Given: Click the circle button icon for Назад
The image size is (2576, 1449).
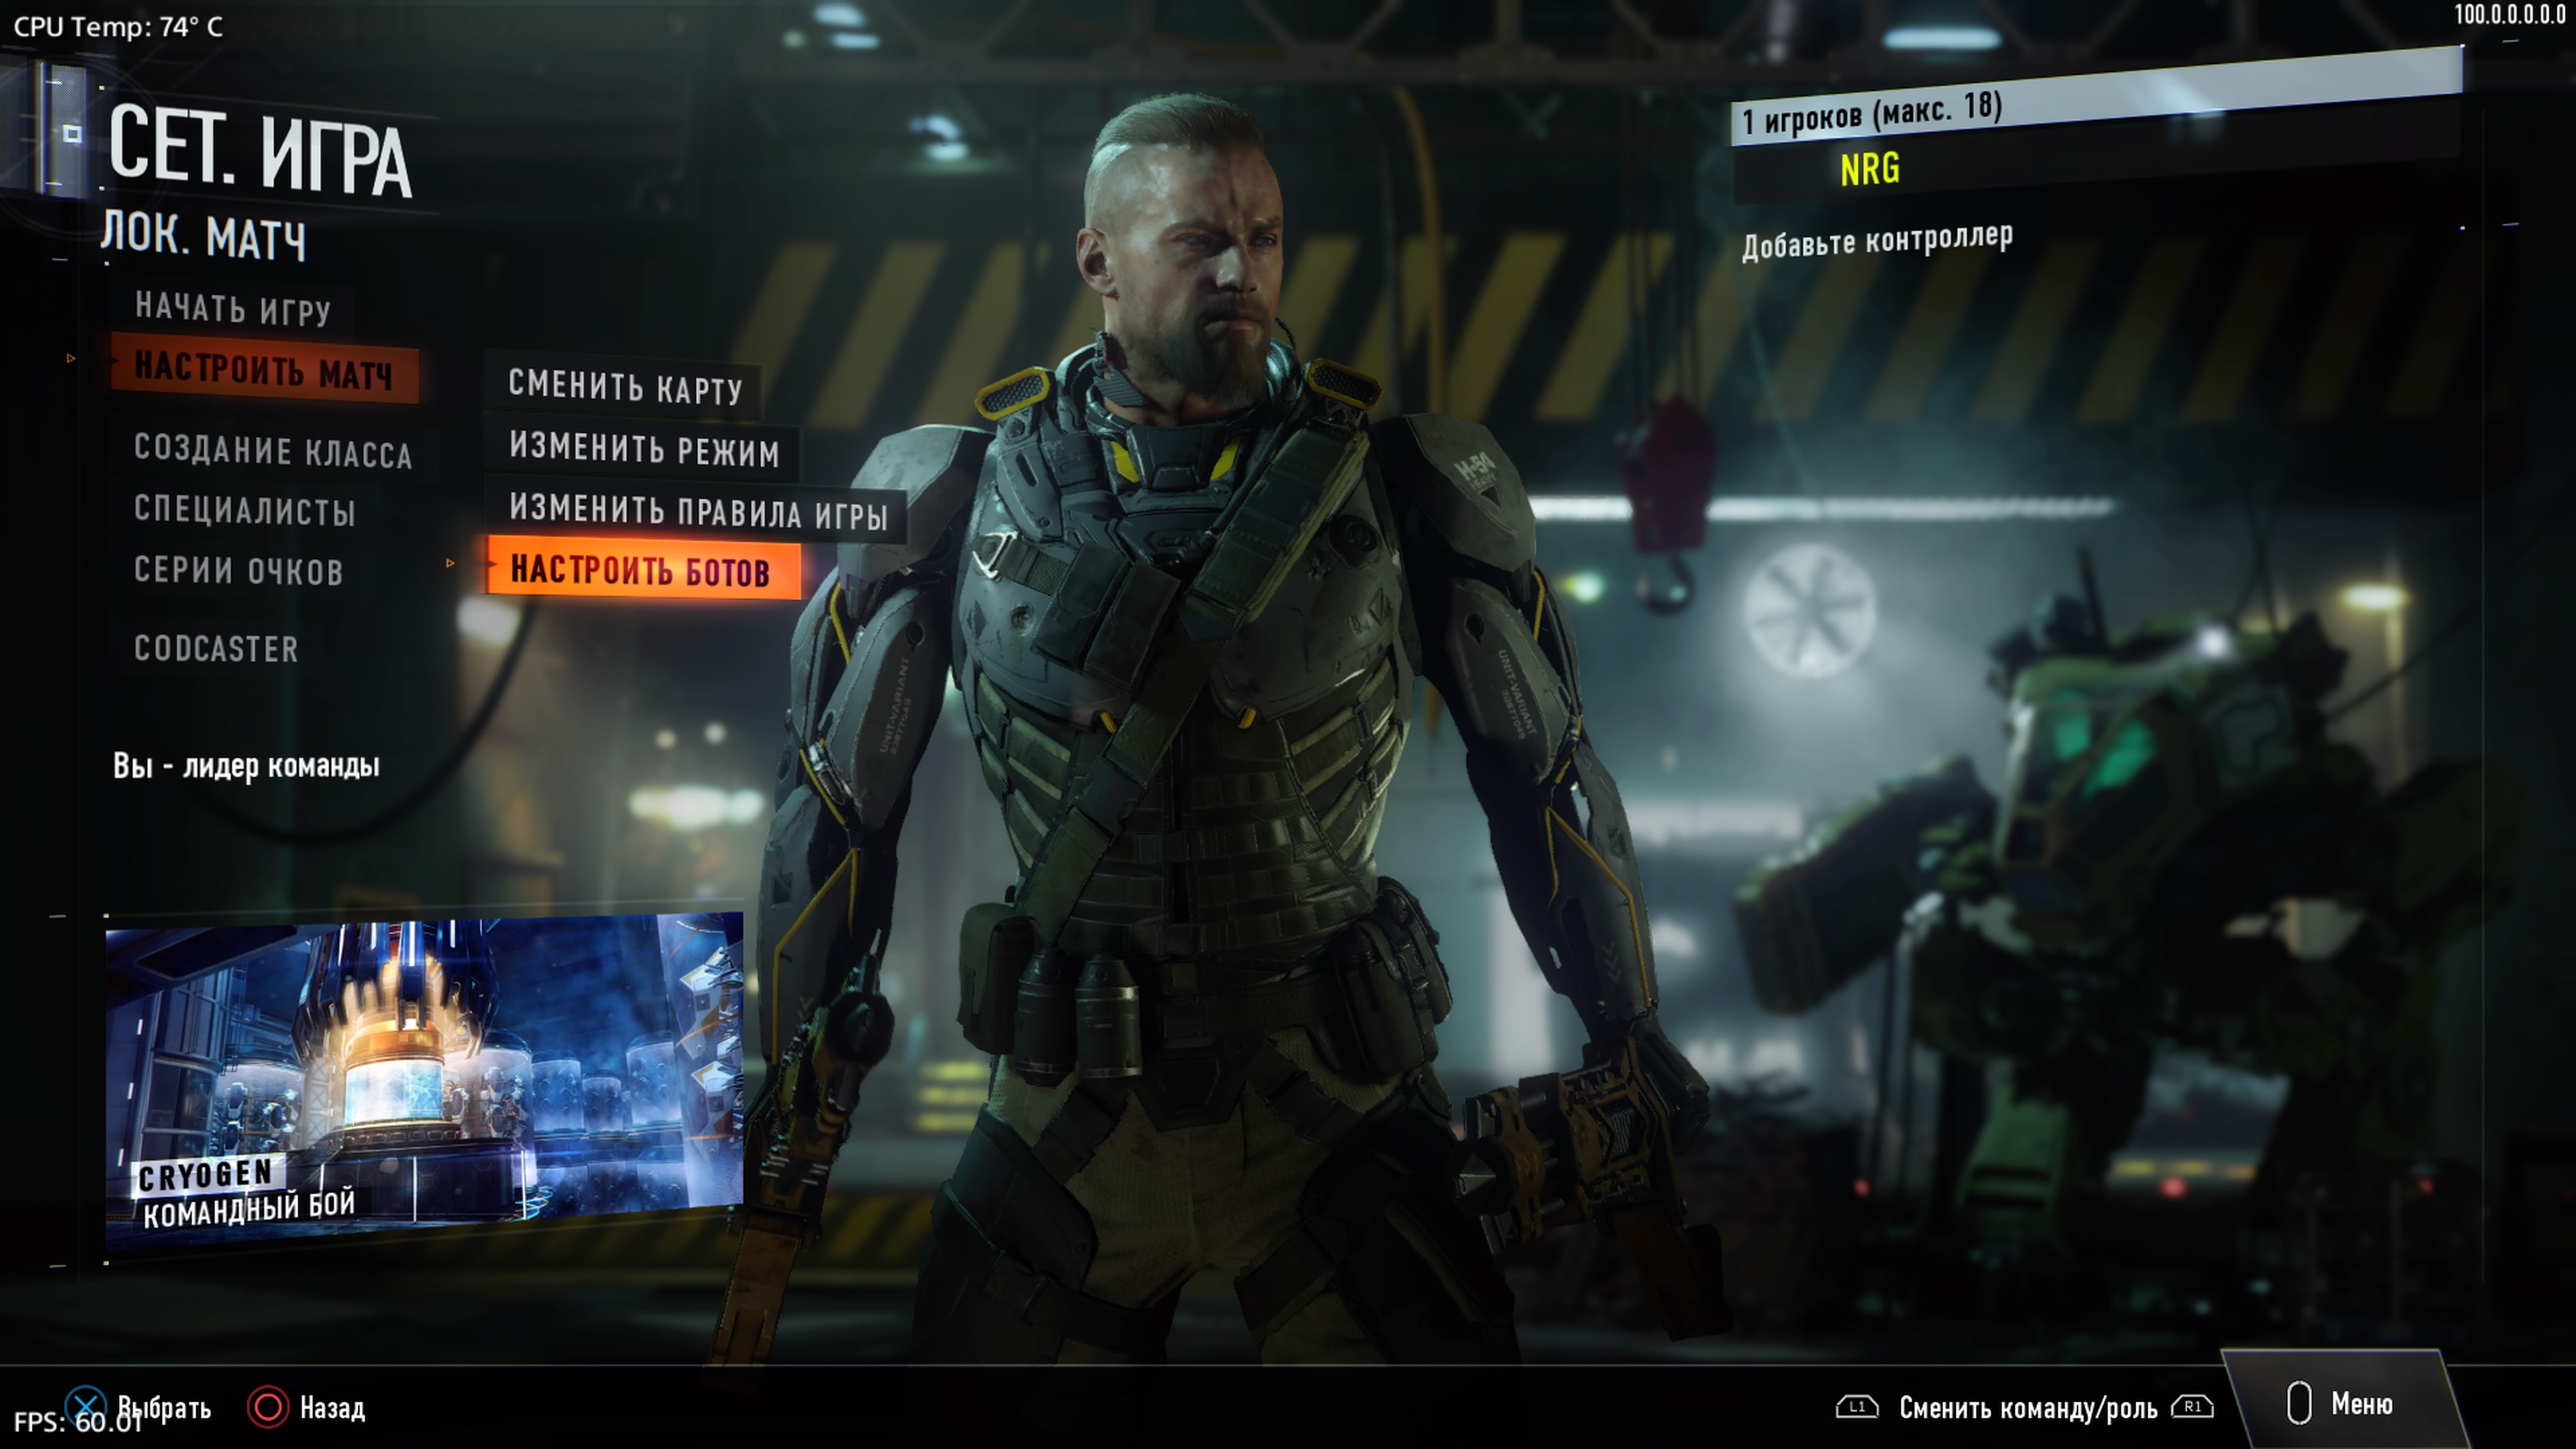Looking at the screenshot, I should coord(268,1407).
